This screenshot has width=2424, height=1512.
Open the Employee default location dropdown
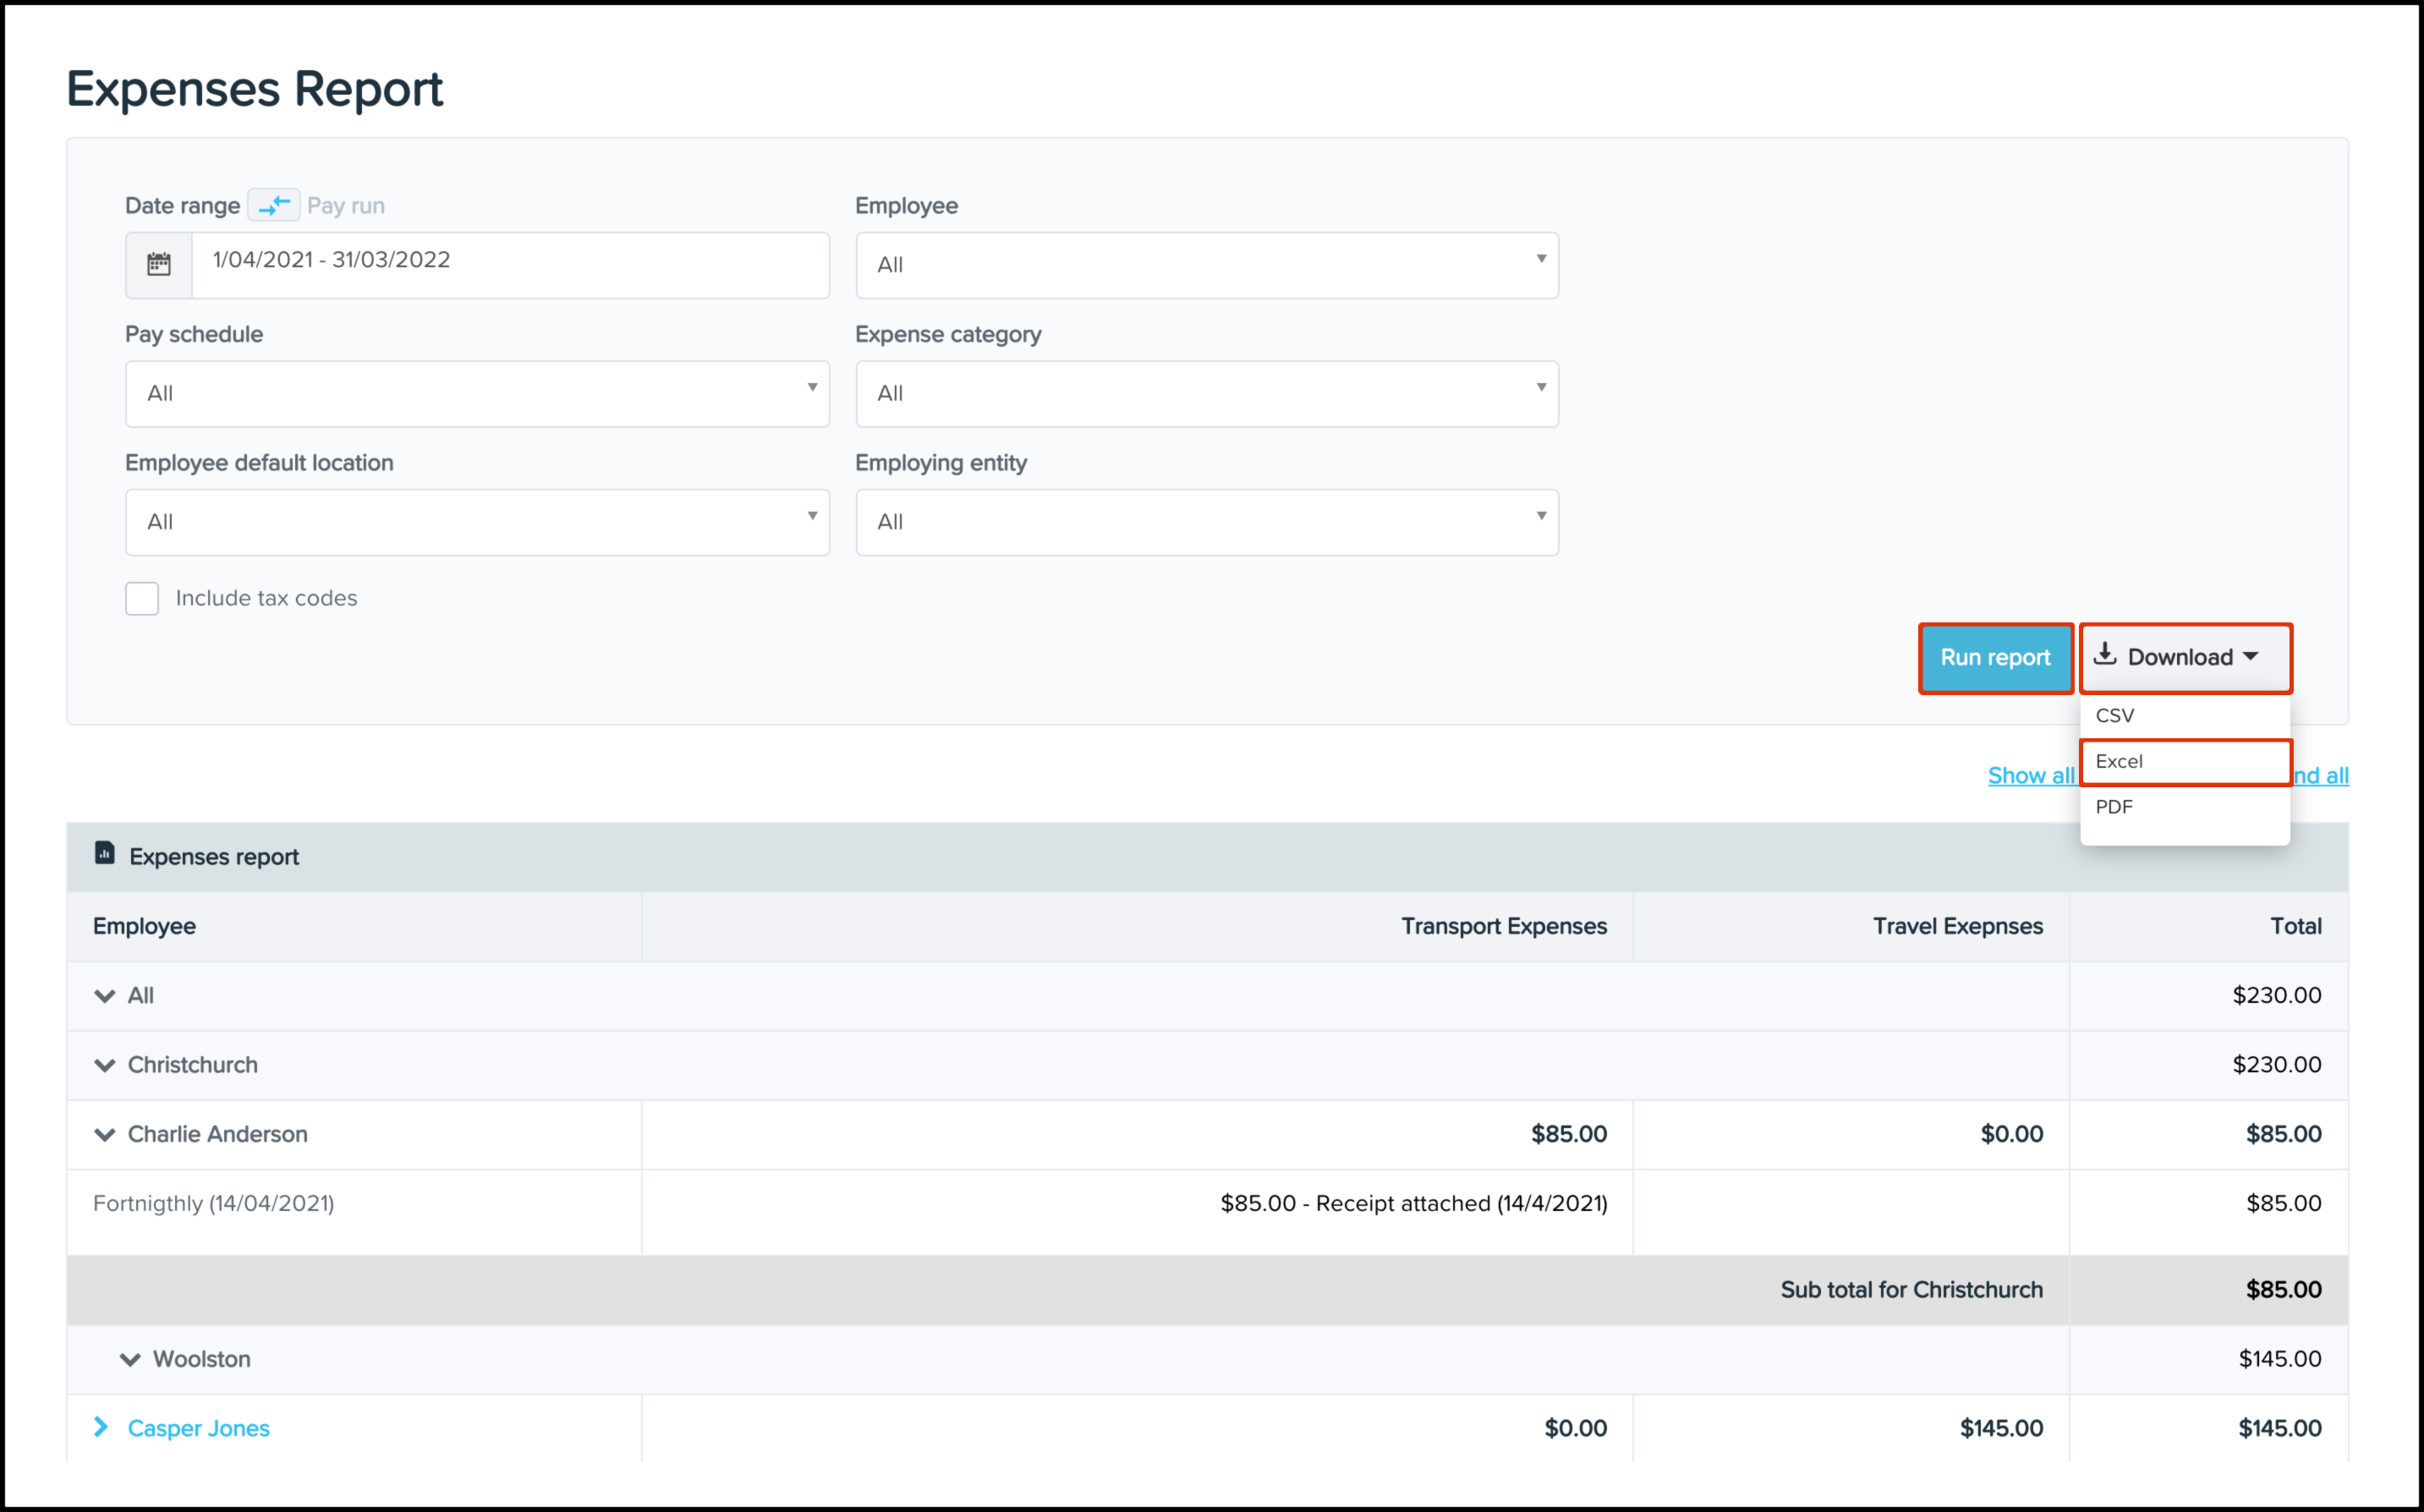coord(477,522)
